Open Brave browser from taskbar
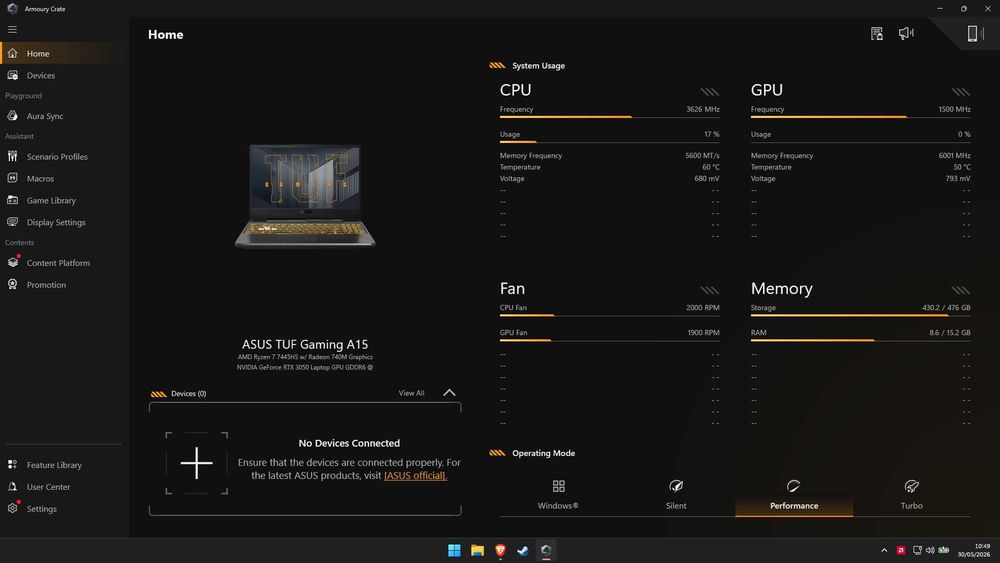Screen dimensions: 1000x563 tap(500, 550)
